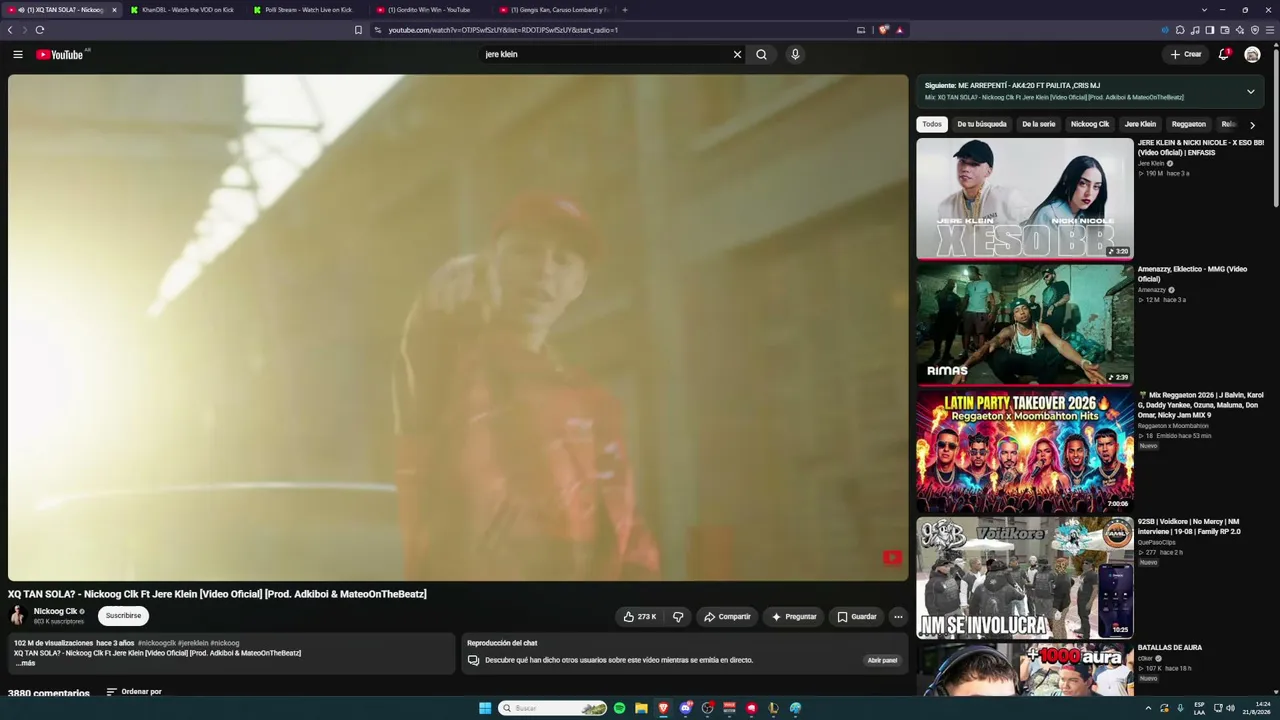Open Spotify from the taskbar
This screenshot has height=720, width=1280.
[x=619, y=708]
